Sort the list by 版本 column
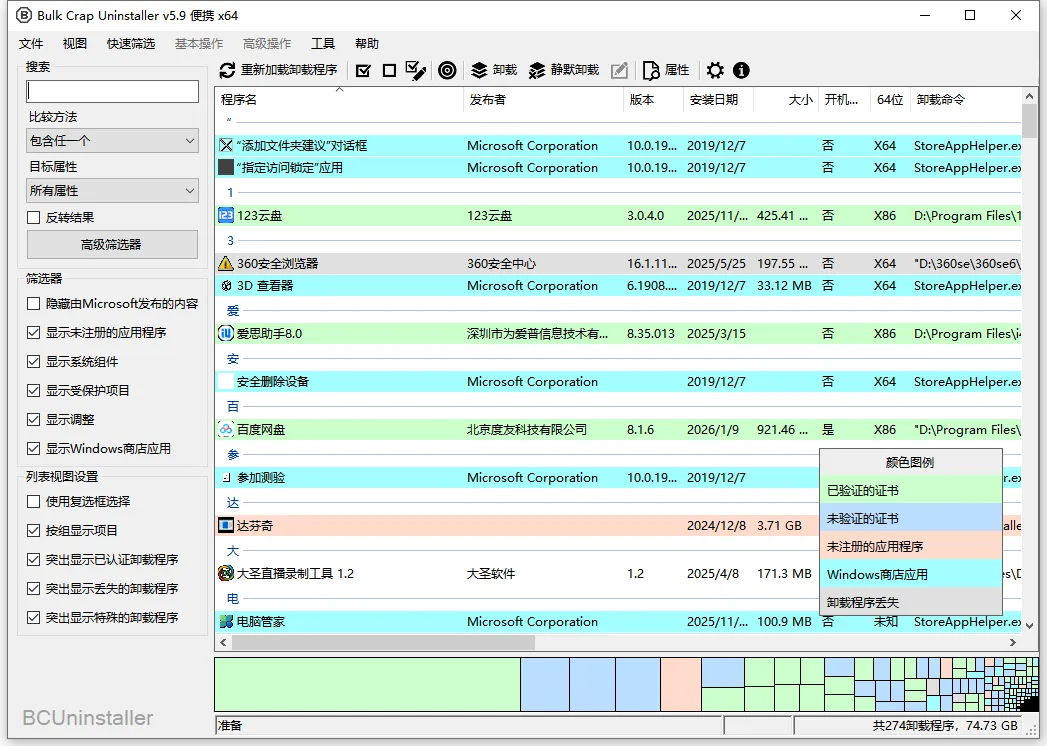 tap(653, 100)
